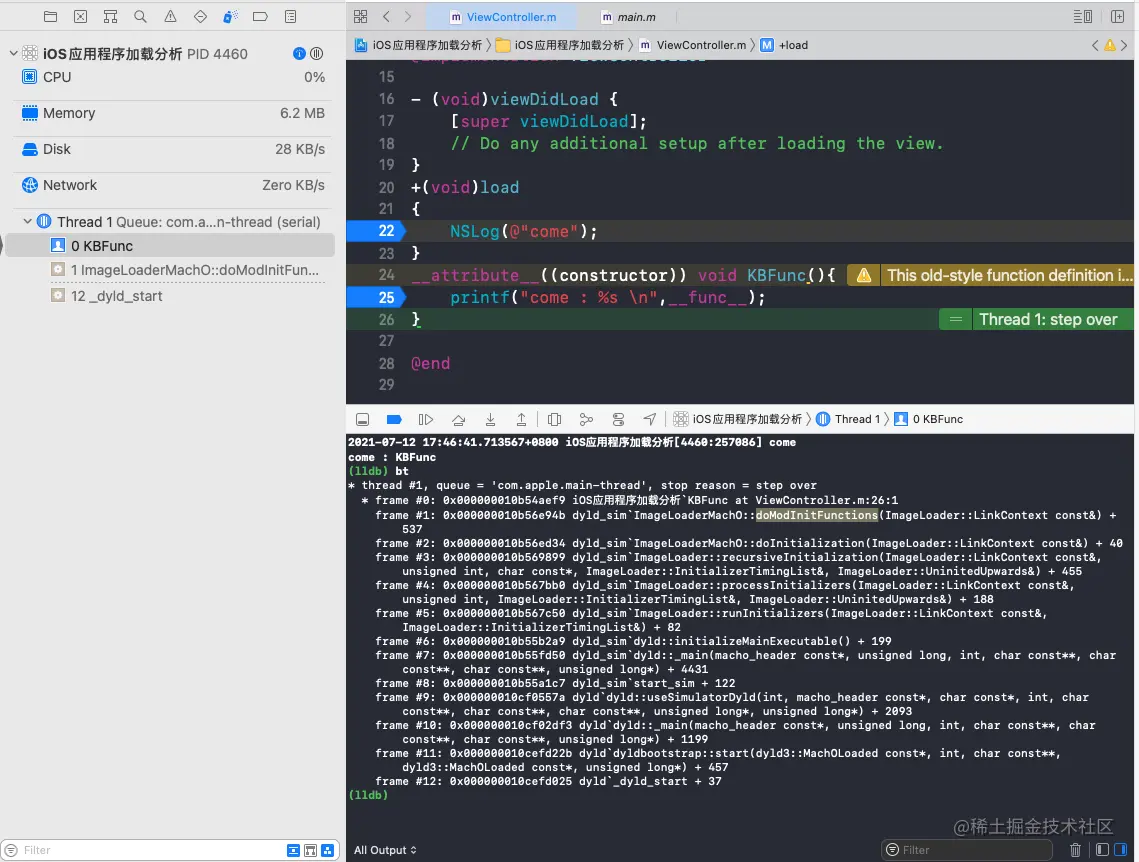The image size is (1139, 862).
Task: Toggle breakpoint on line 25
Action: pyautogui.click(x=376, y=297)
